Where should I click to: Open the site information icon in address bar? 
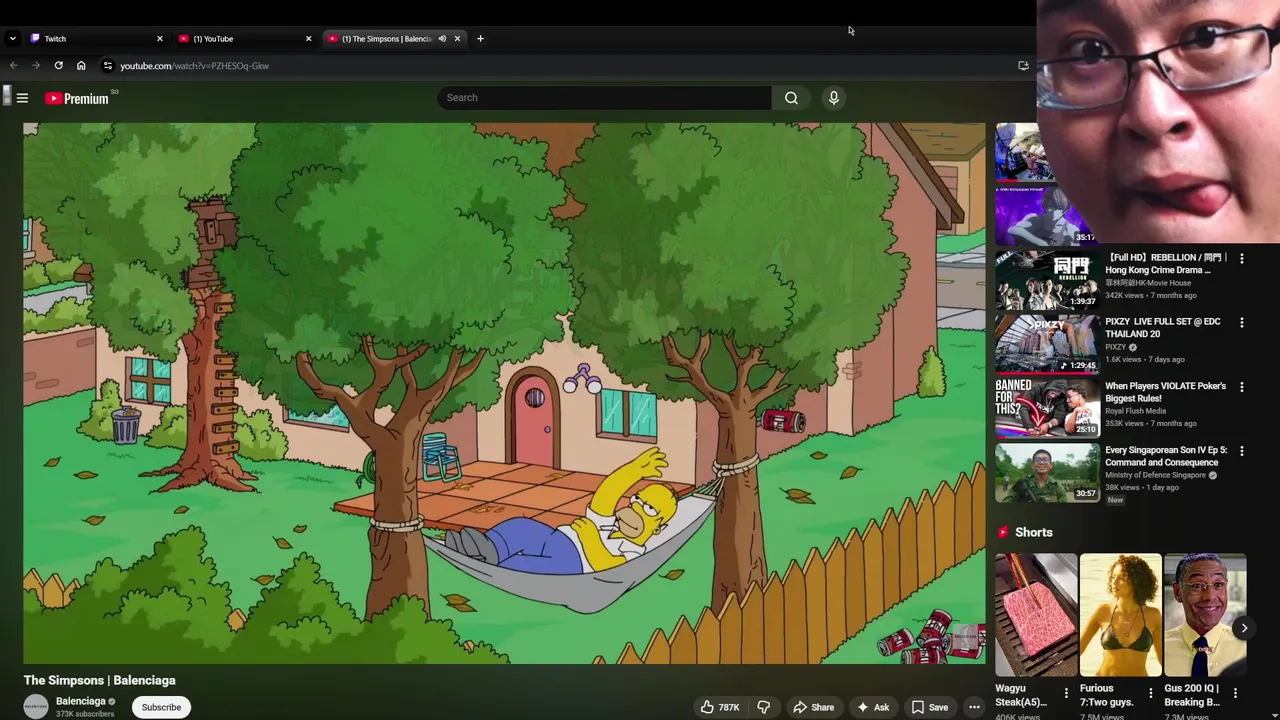(107, 66)
